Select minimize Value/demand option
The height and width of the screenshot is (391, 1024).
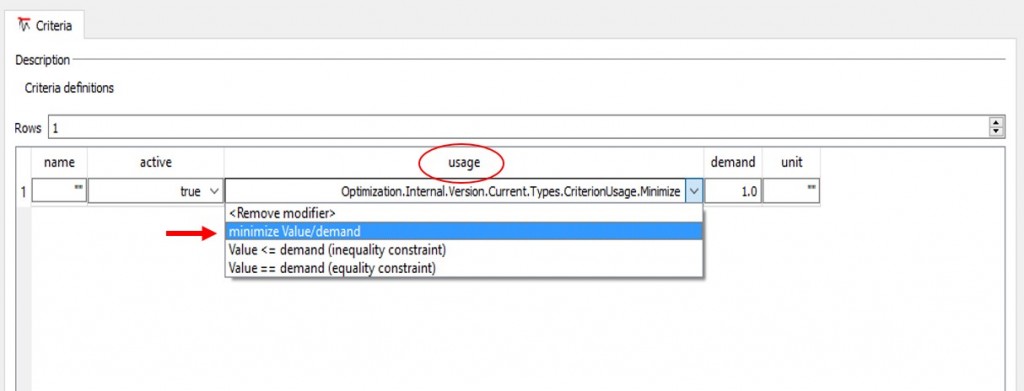tap(464, 231)
